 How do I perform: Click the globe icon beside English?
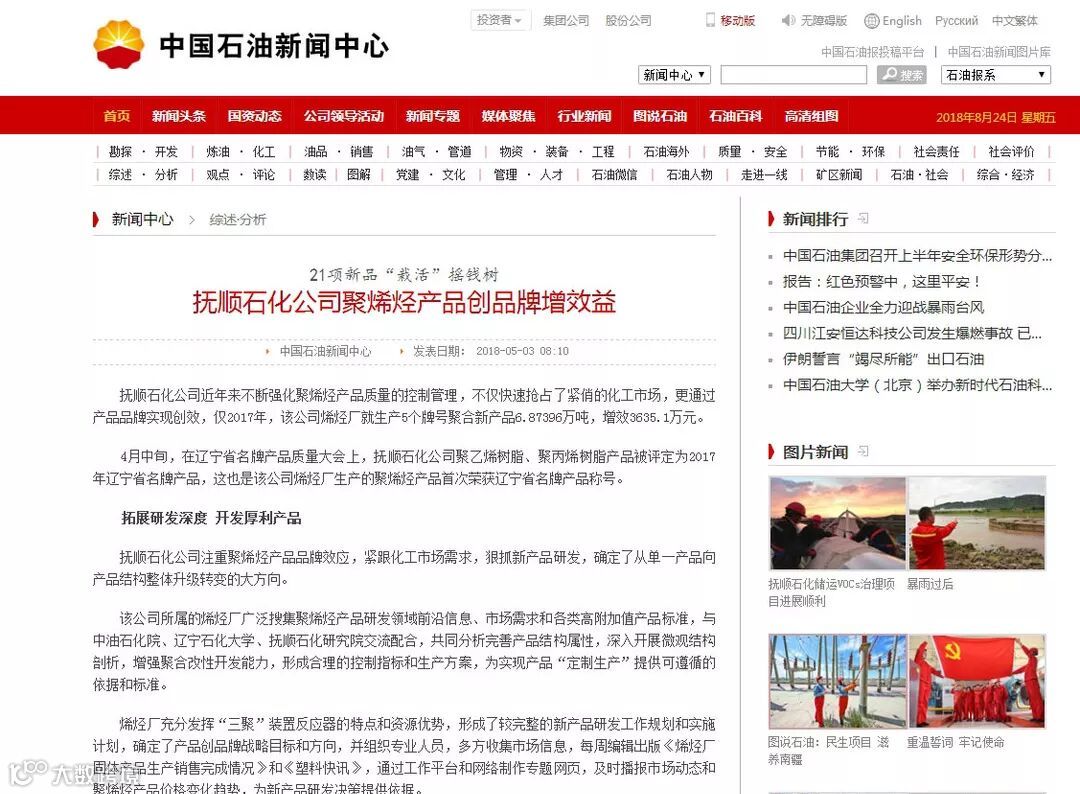click(x=871, y=21)
